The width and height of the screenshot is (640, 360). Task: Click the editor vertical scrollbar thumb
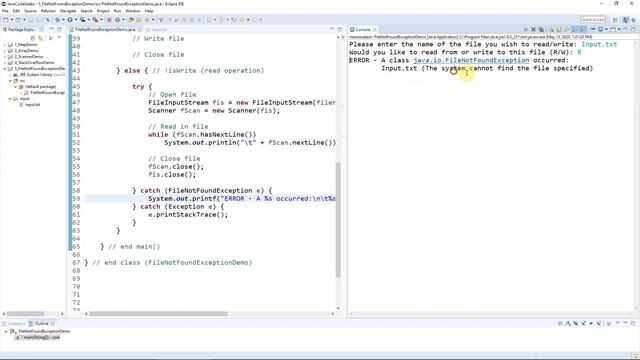[x=338, y=220]
